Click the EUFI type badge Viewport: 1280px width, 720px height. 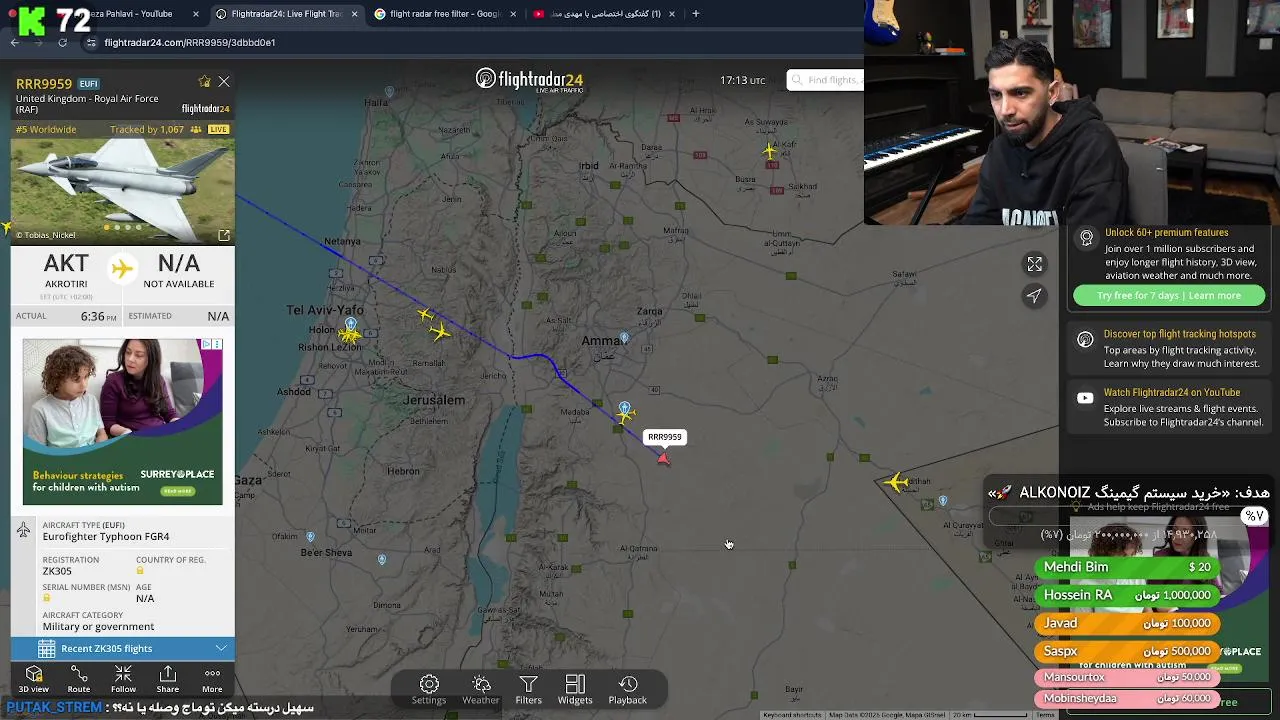pos(88,84)
